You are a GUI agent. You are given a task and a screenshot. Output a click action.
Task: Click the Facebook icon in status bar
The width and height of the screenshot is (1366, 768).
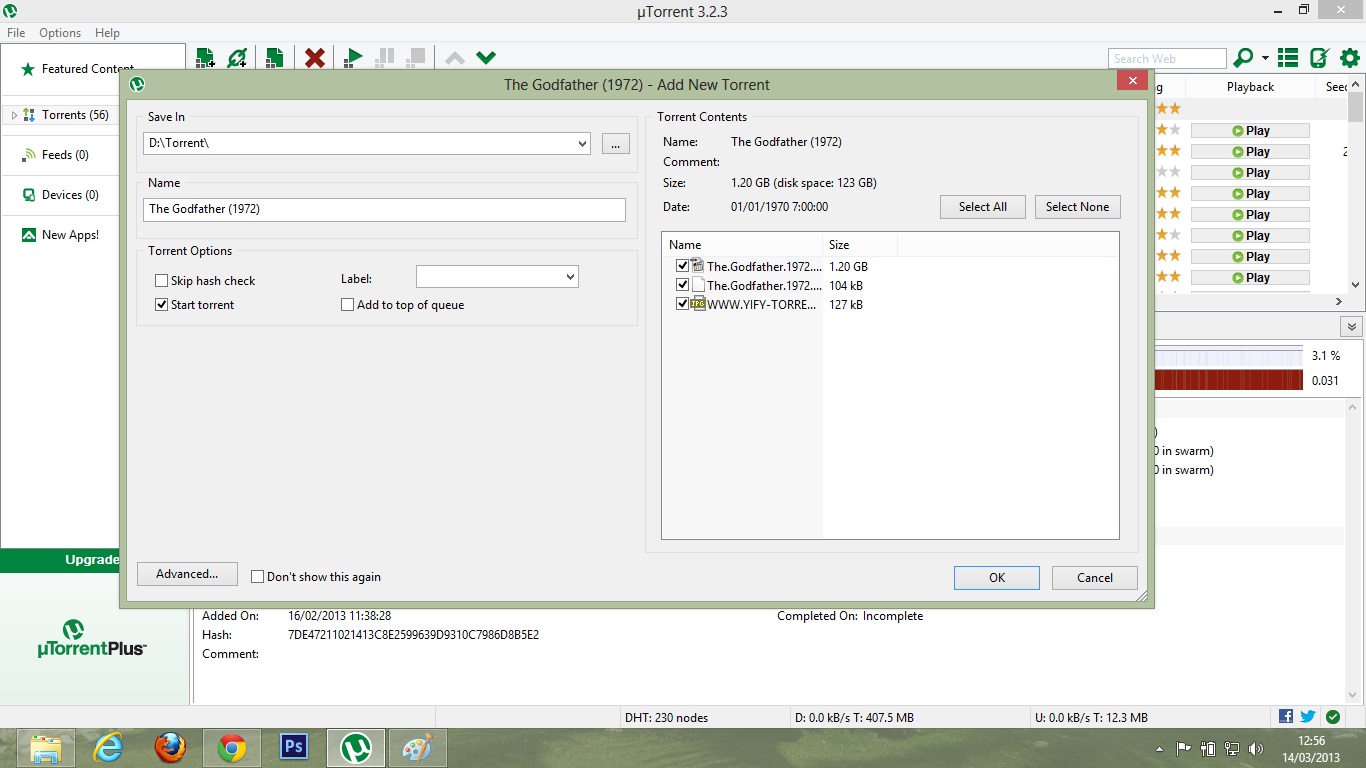click(x=1286, y=717)
